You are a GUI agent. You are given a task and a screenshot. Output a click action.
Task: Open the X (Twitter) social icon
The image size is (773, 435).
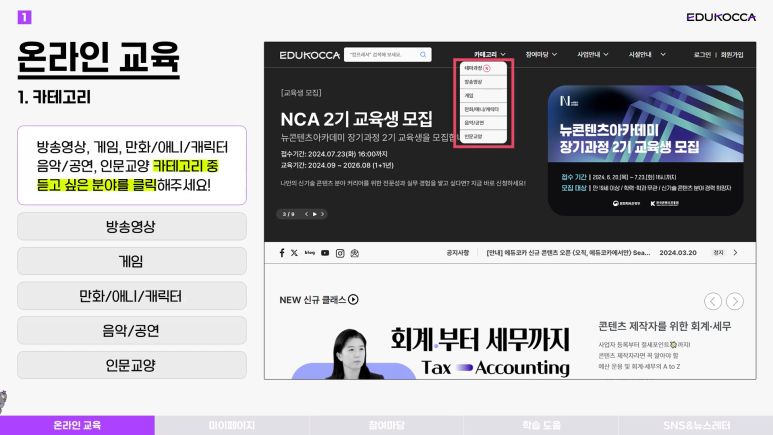(294, 253)
